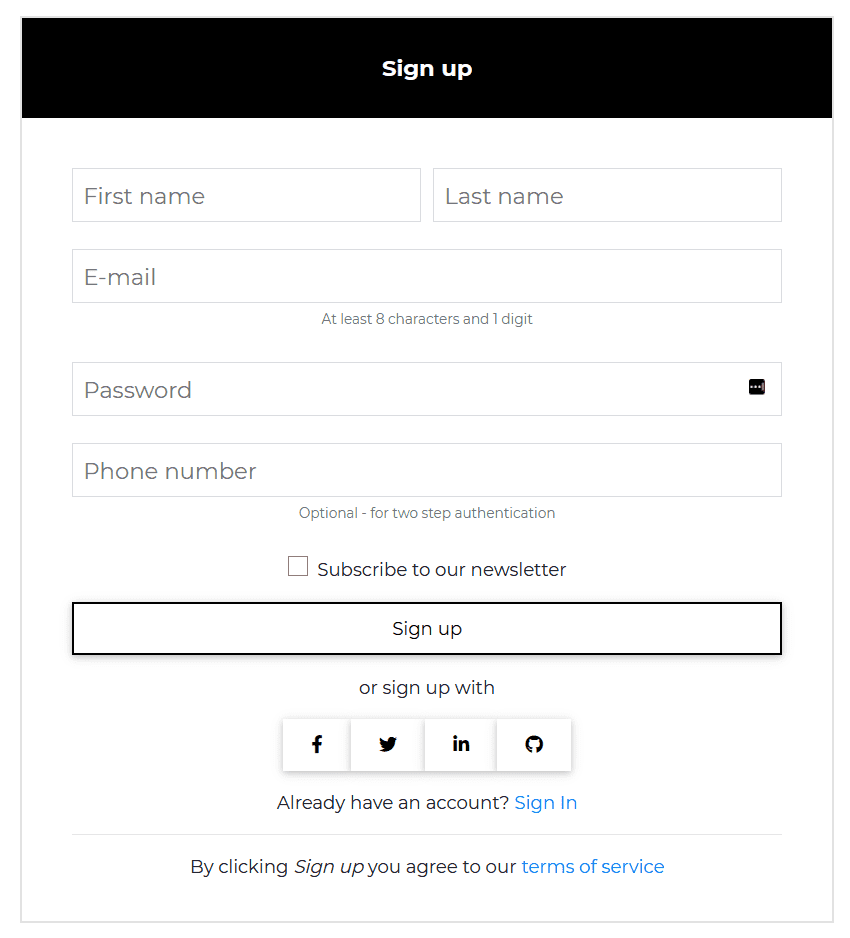850x938 pixels.
Task: Follow the Sign In link
Action: pos(545,803)
